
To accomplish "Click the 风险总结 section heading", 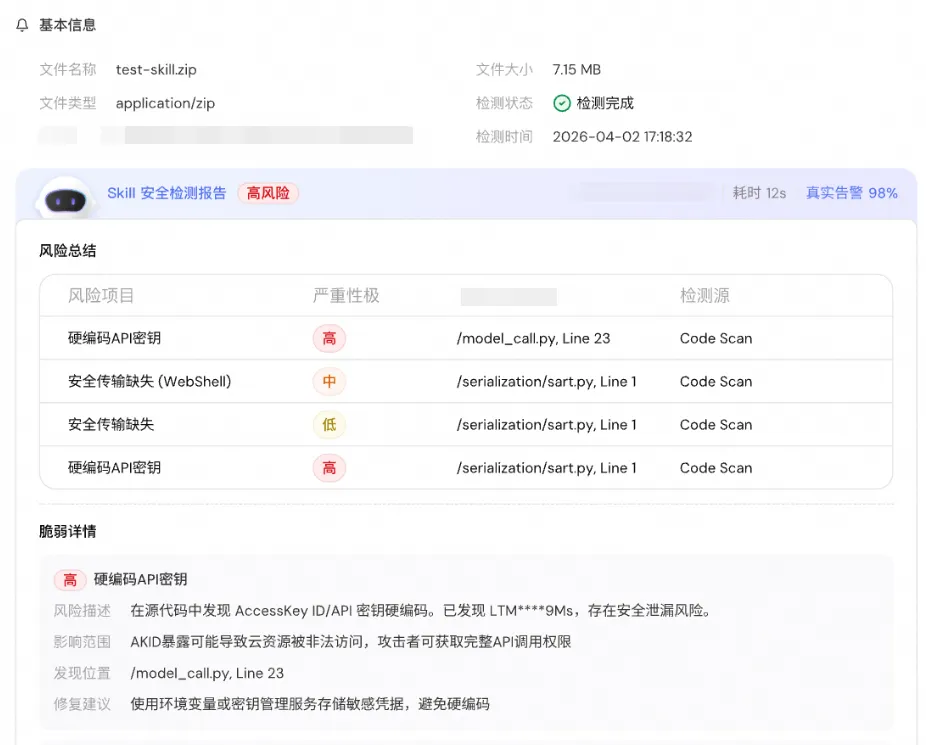I will point(67,250).
